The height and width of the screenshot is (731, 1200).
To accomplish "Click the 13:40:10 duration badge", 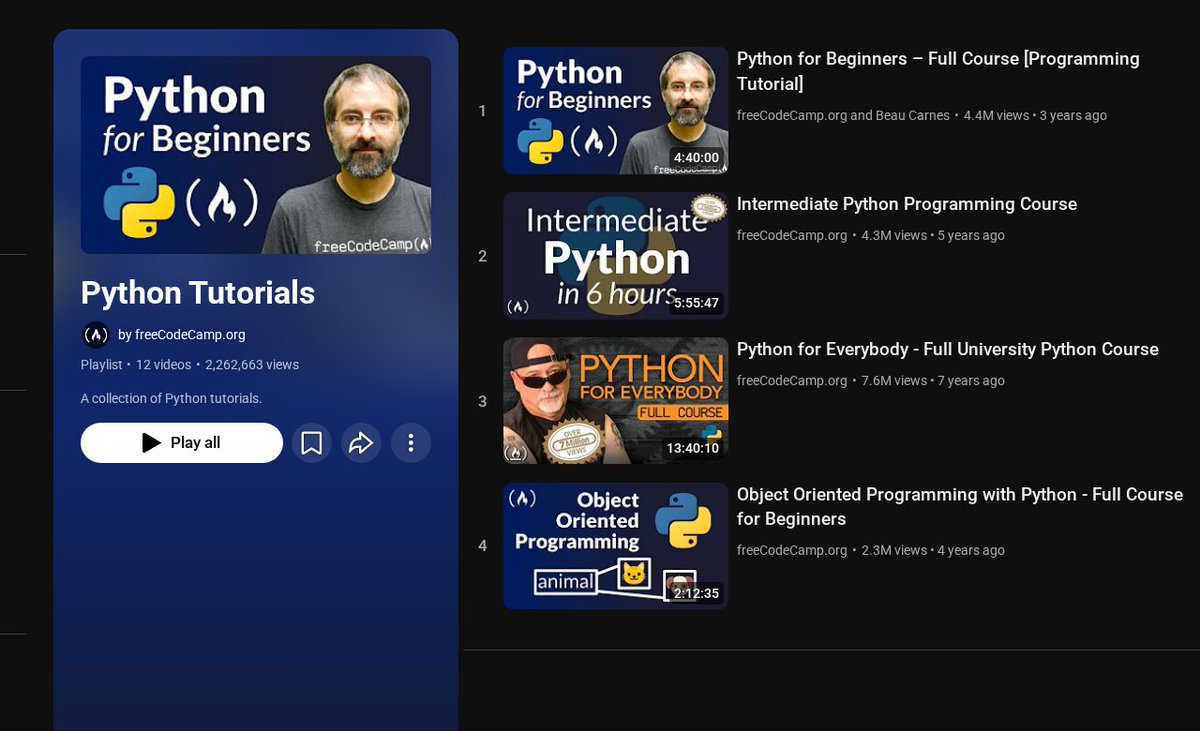I will 693,448.
